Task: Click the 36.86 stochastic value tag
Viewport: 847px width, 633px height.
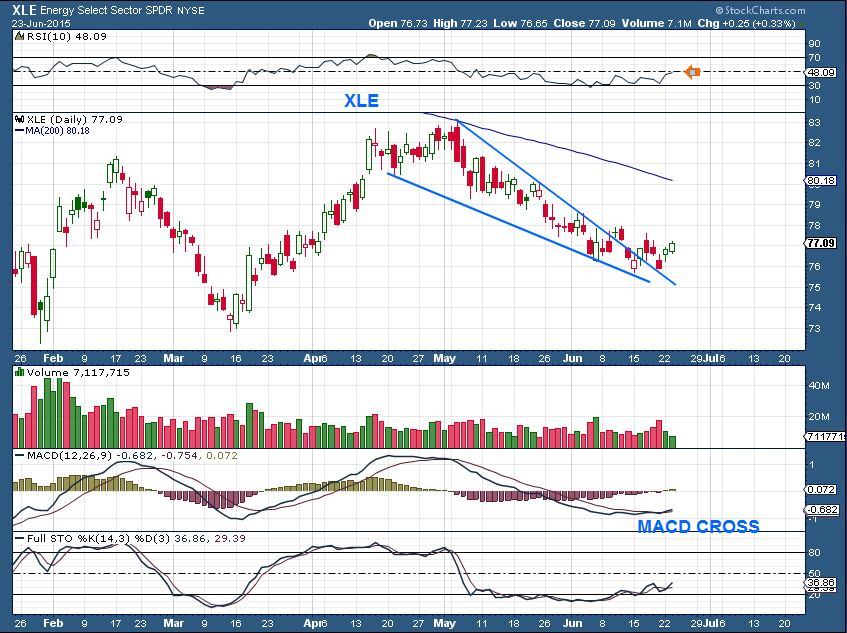Action: (x=821, y=583)
